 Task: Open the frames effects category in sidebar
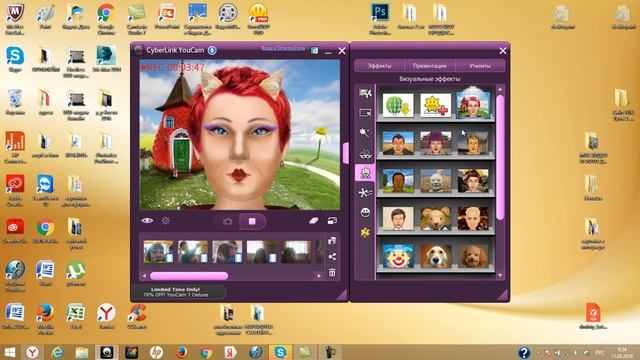[365, 113]
